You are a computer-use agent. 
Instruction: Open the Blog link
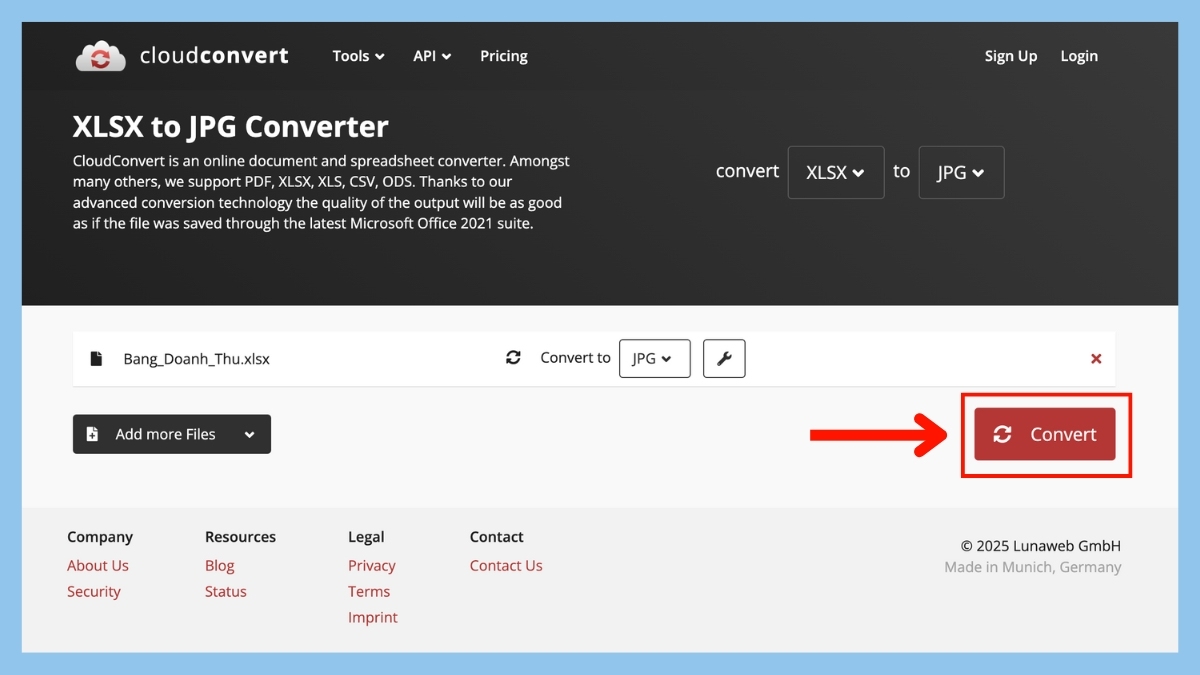tap(220, 565)
